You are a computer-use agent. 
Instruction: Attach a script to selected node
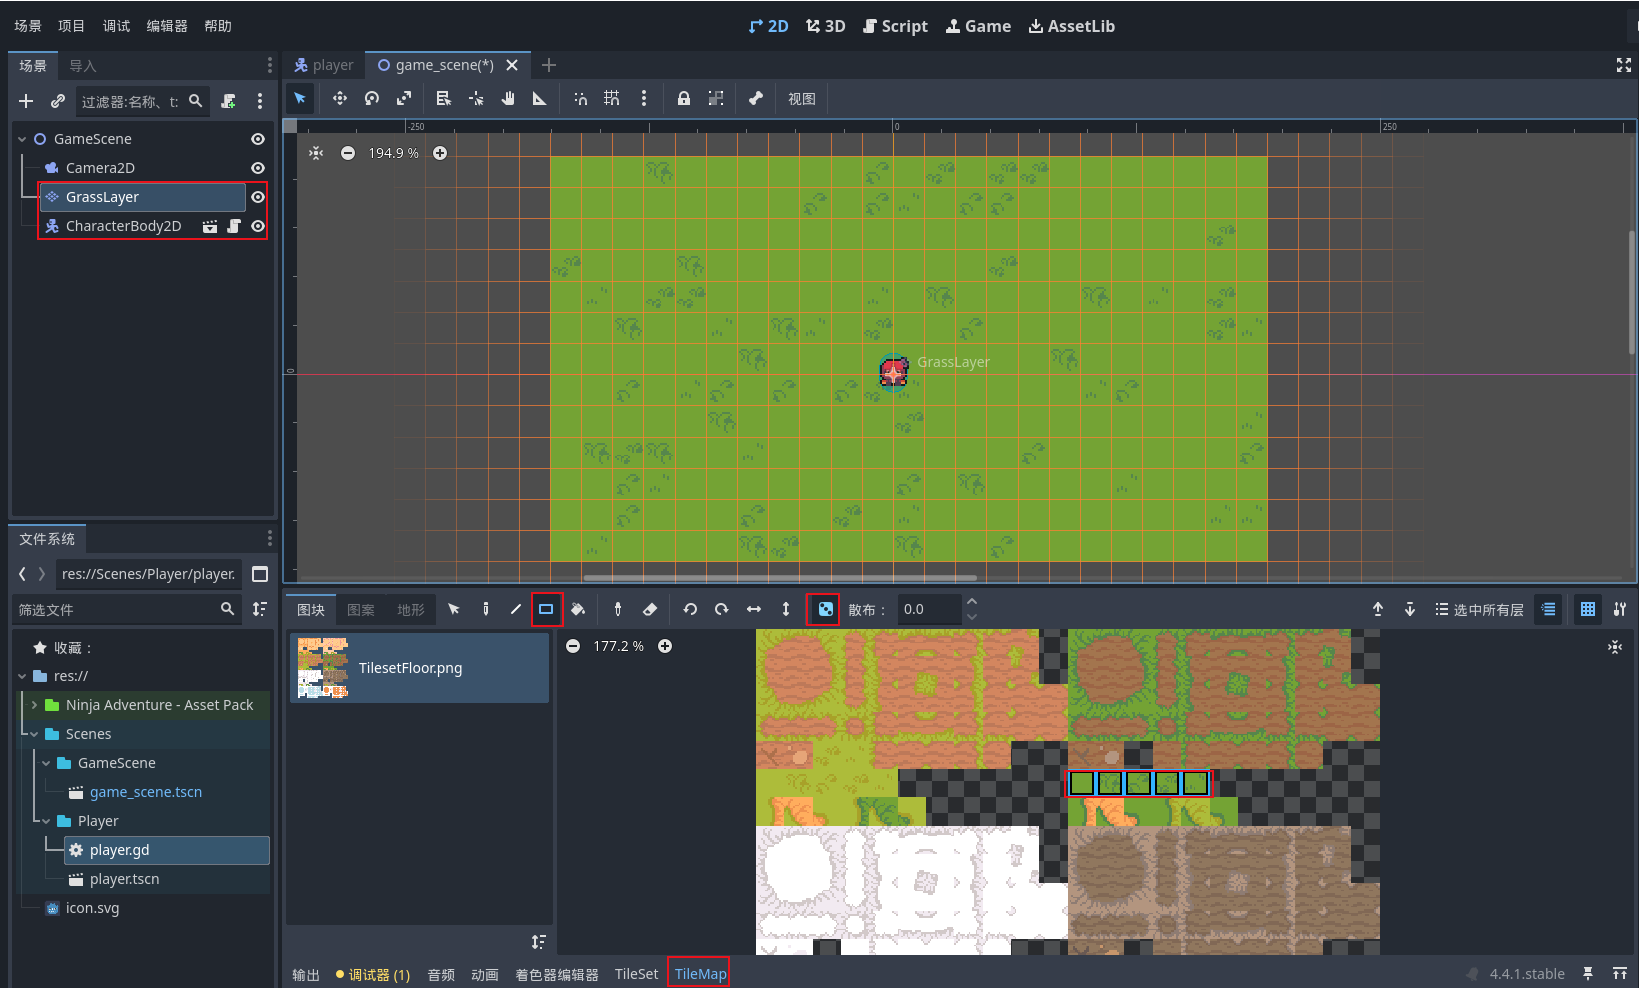pos(229,101)
